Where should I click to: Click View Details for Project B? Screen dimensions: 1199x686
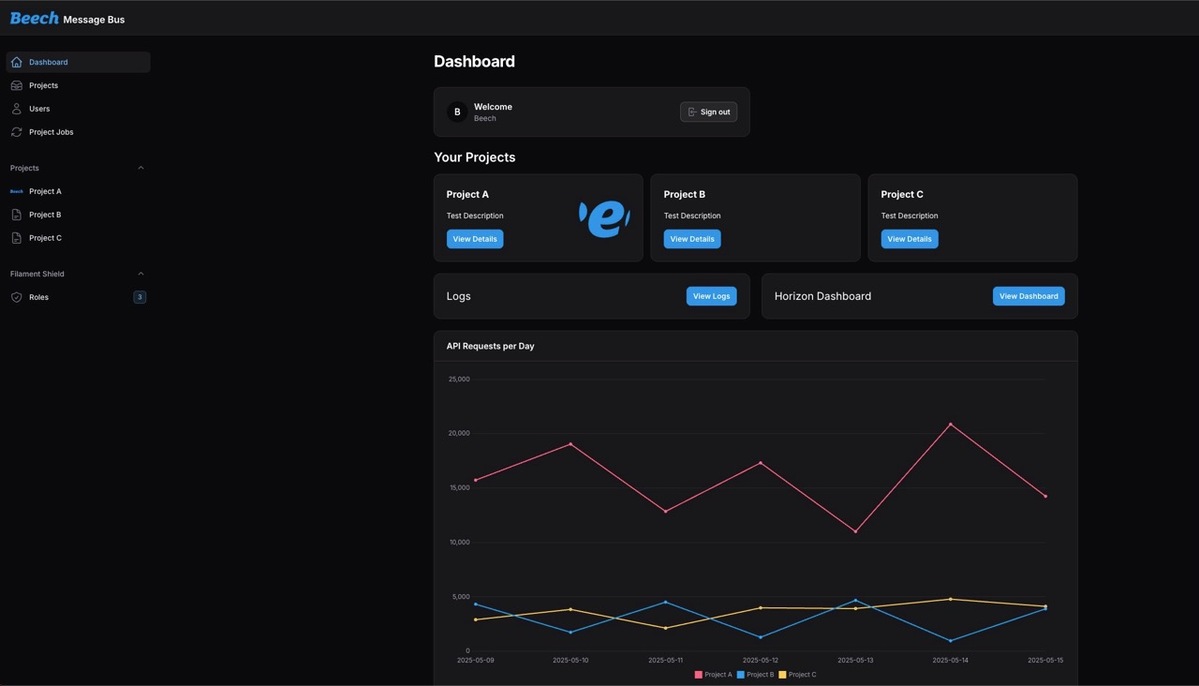point(692,239)
